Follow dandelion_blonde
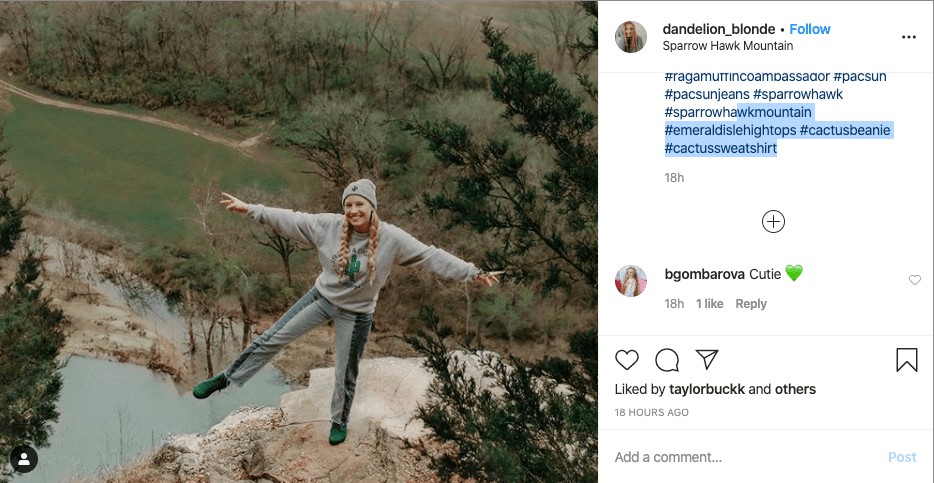 pos(810,29)
